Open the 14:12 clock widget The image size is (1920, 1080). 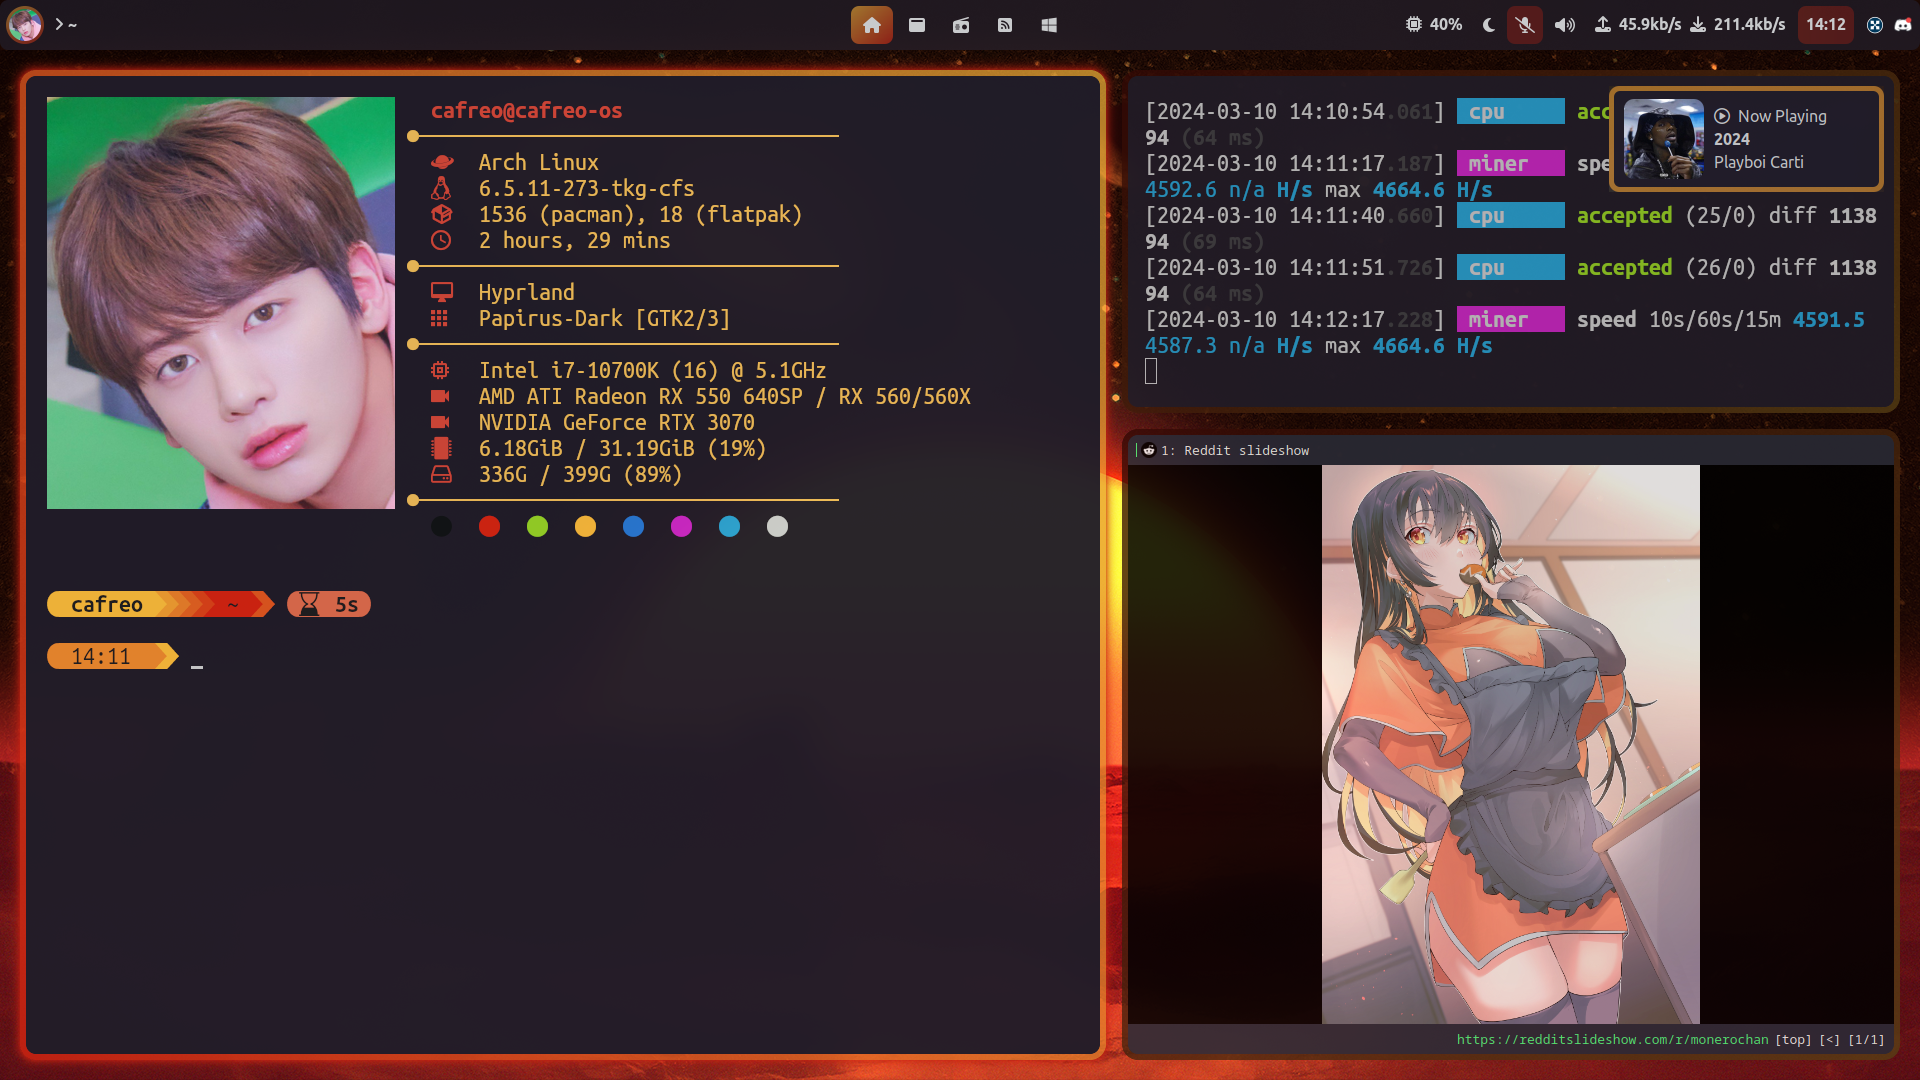(x=1825, y=25)
